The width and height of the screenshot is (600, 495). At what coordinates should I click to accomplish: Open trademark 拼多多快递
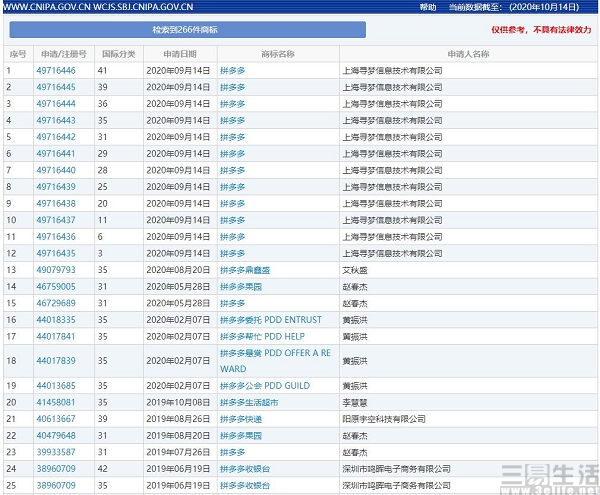click(241, 419)
